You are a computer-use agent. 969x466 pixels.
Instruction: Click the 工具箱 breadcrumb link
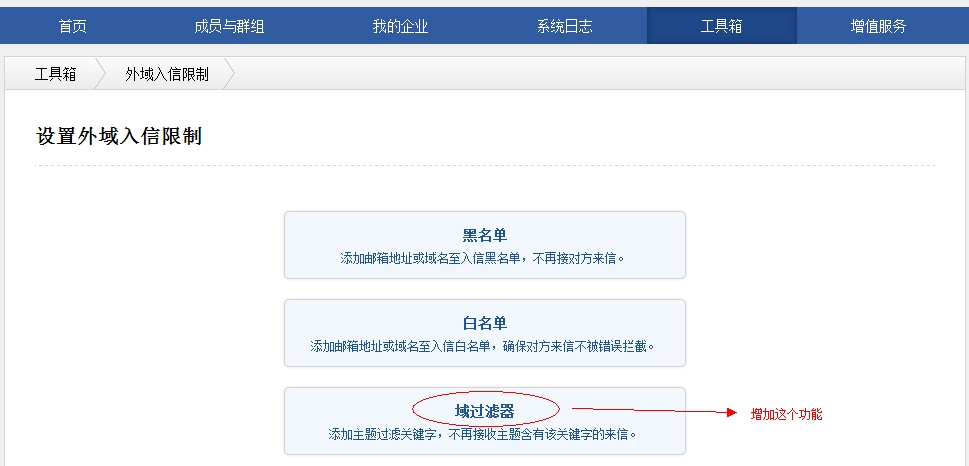coord(55,74)
